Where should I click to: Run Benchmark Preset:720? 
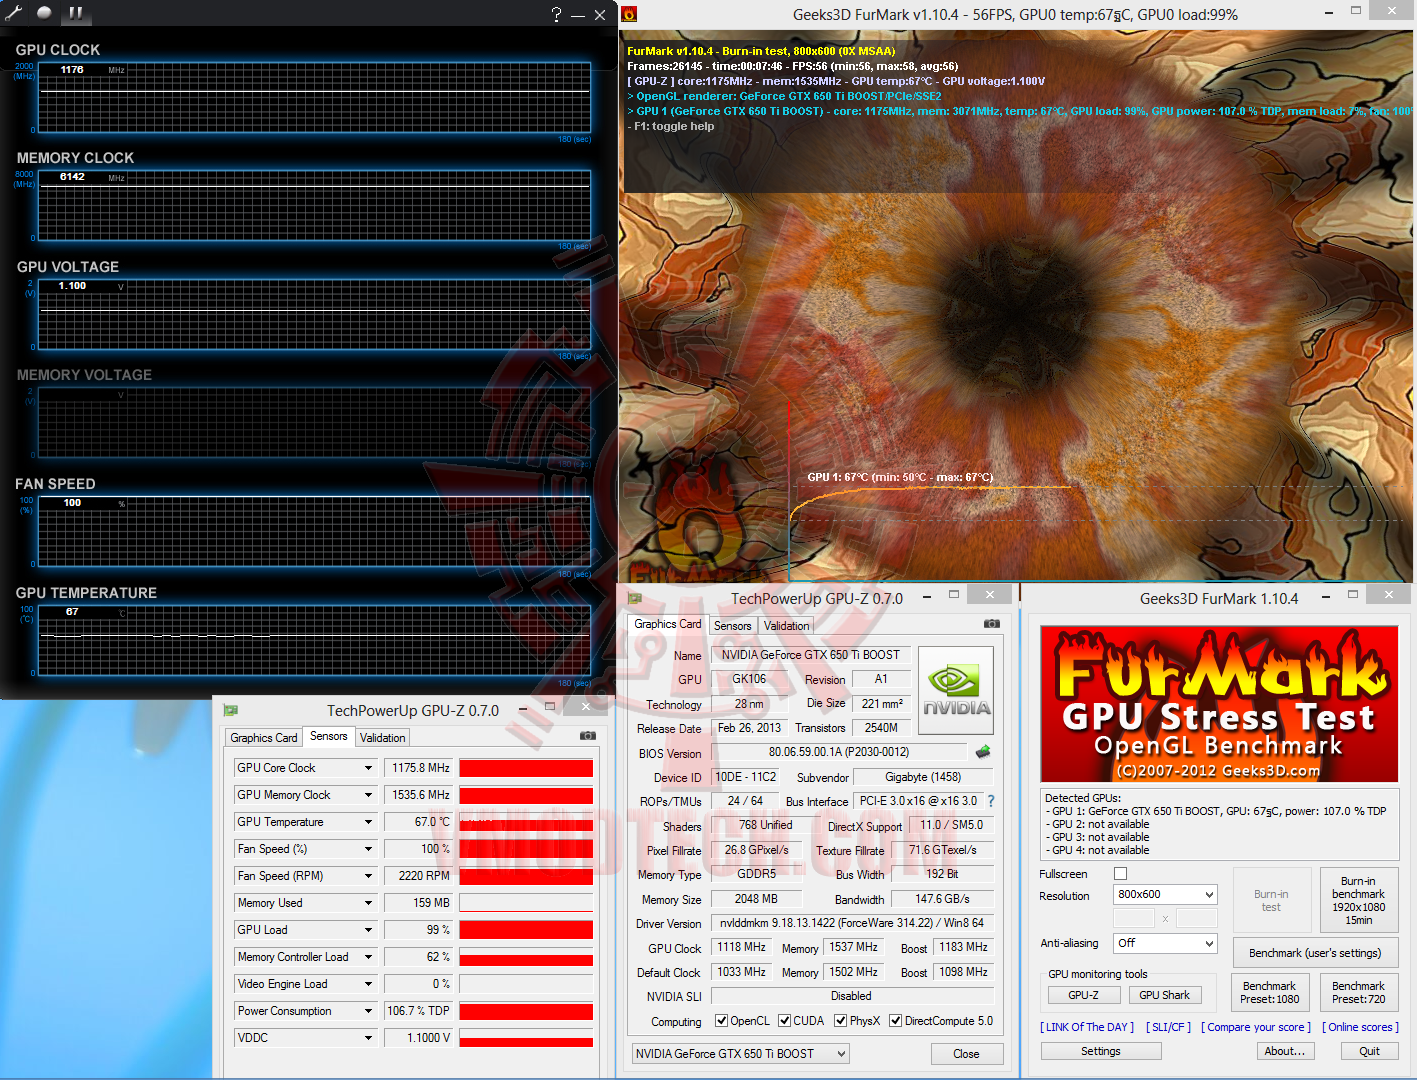point(1359,992)
